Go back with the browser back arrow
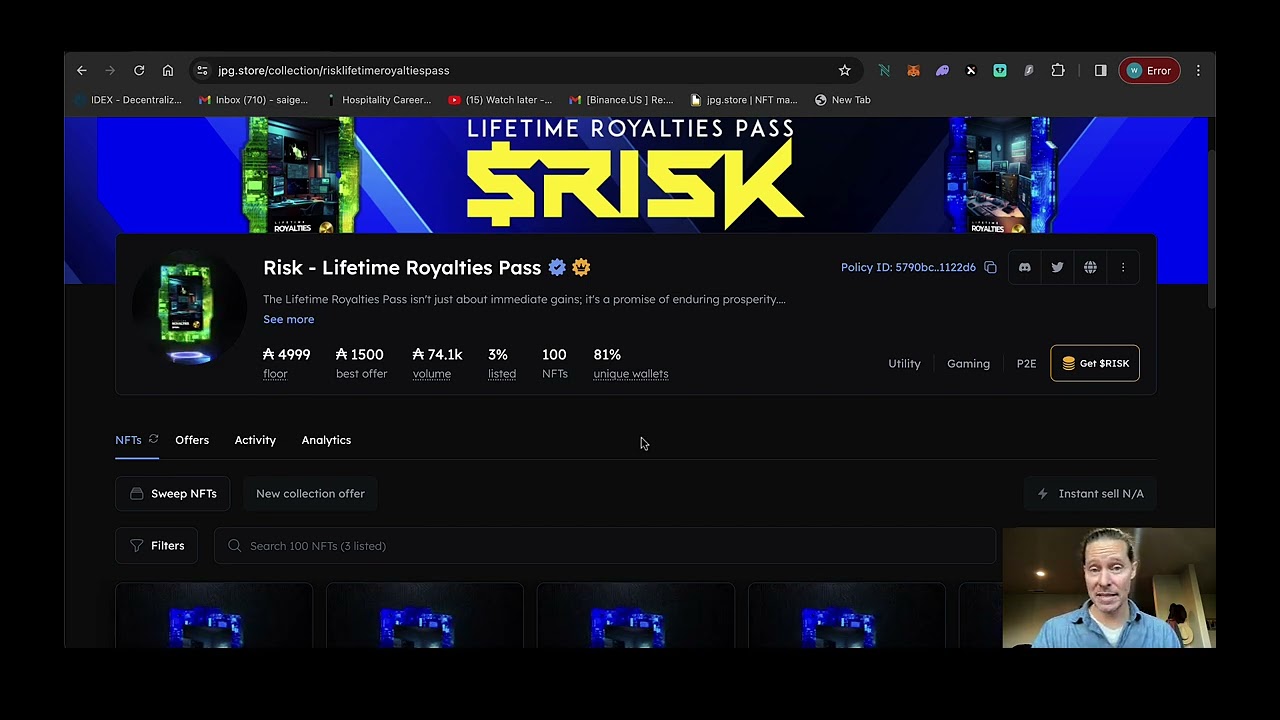The width and height of the screenshot is (1280, 720). pyautogui.click(x=82, y=70)
